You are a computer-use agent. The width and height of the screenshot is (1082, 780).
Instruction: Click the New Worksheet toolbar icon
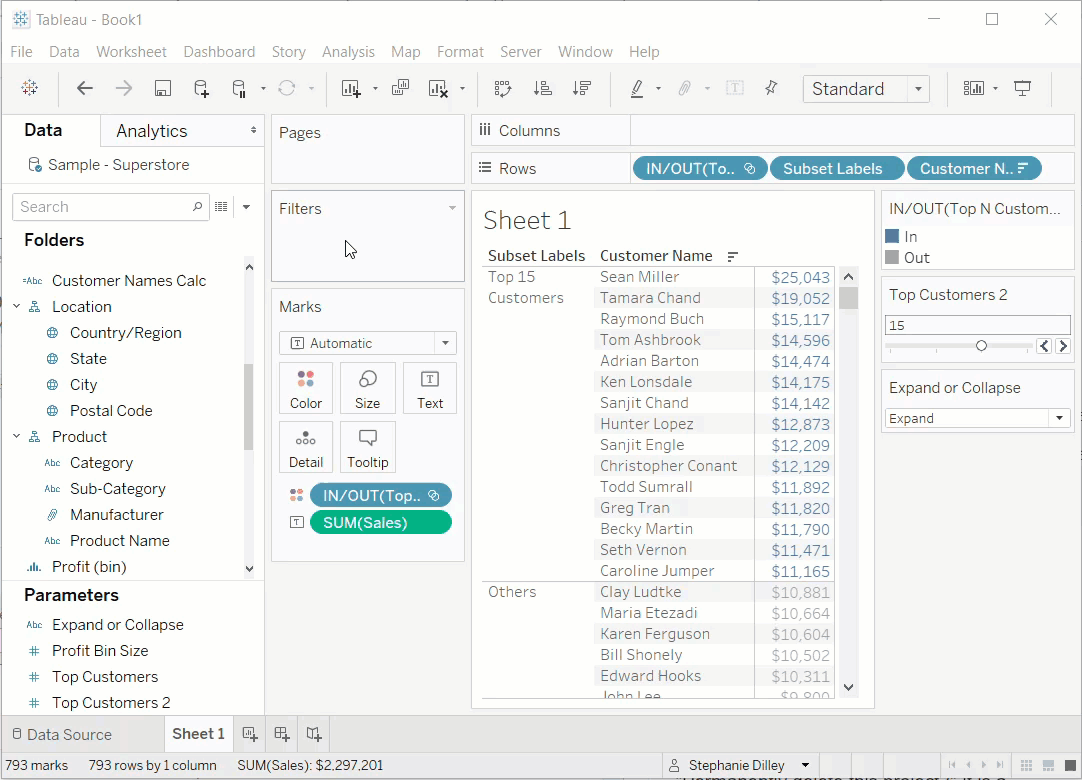coord(351,88)
